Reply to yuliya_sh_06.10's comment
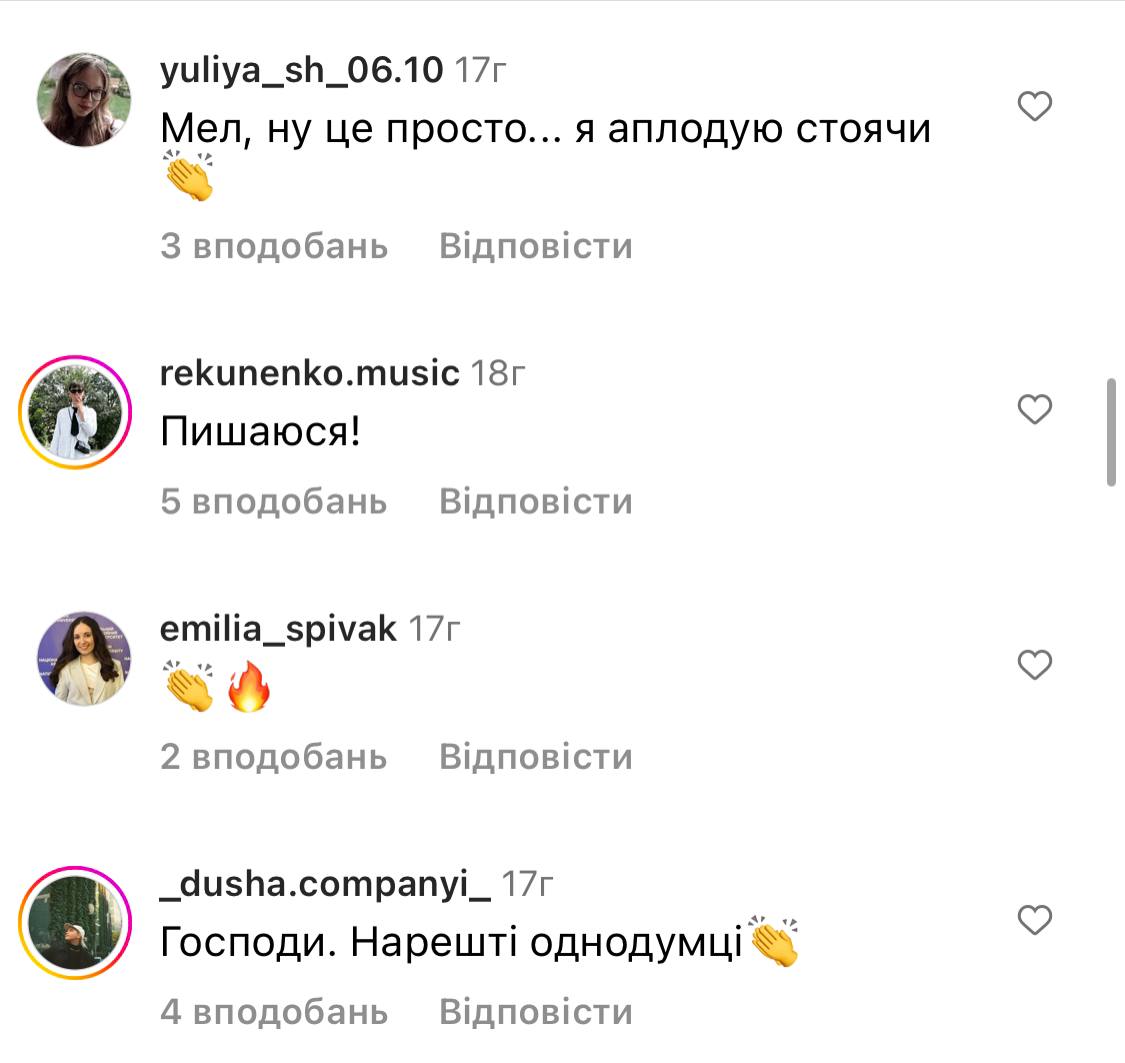This screenshot has height=1063, width=1125. [536, 246]
